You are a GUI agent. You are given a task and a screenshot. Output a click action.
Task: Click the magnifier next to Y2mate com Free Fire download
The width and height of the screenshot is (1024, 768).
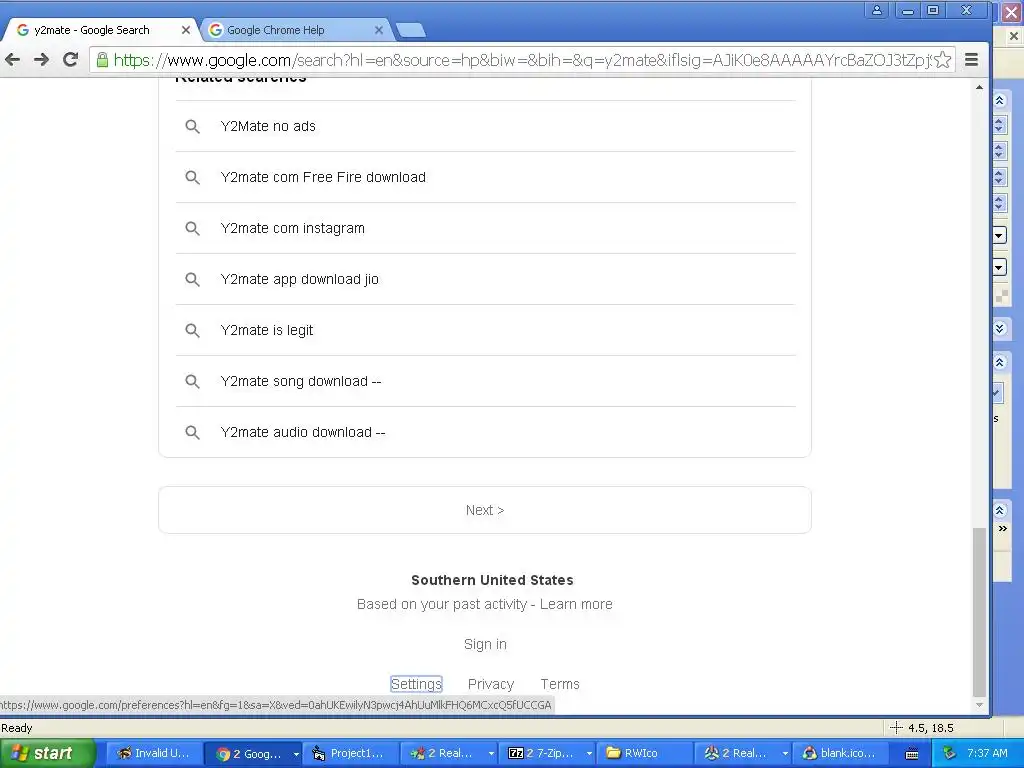click(x=192, y=178)
